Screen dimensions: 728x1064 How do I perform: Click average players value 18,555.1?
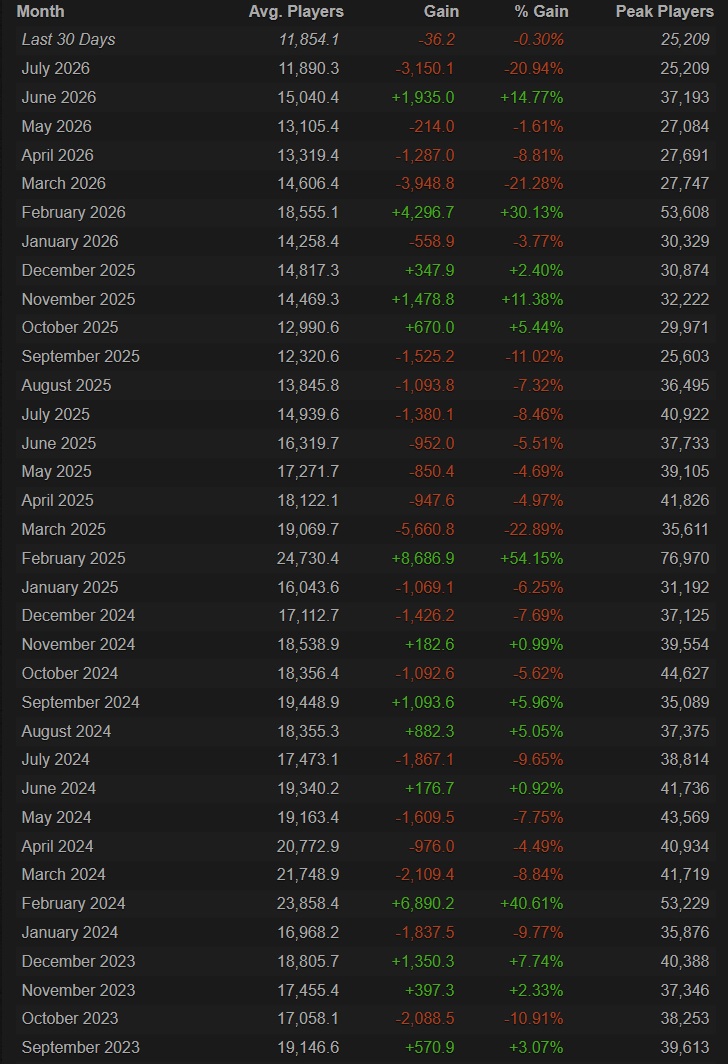tap(307, 212)
